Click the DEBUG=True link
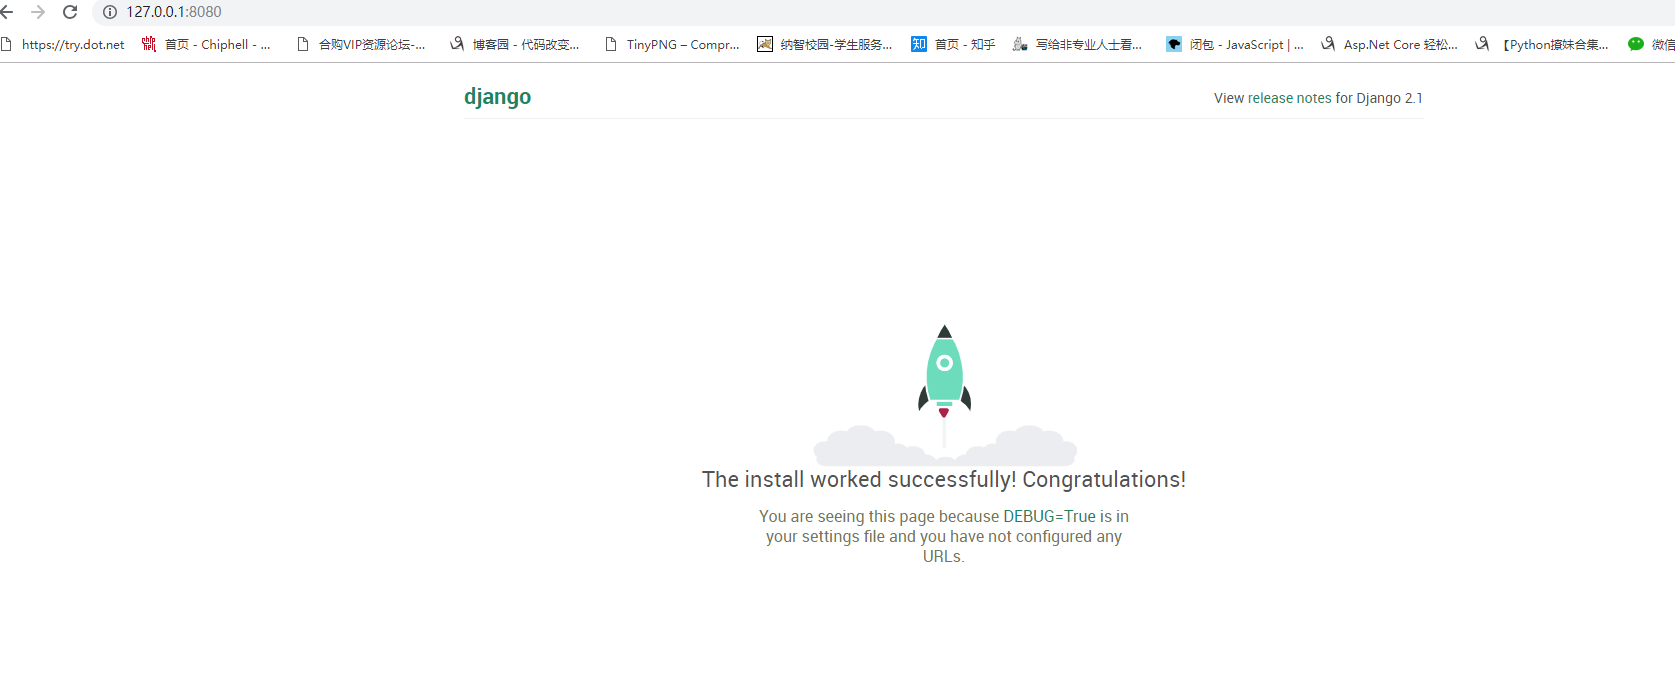Image resolution: width=1675 pixels, height=694 pixels. tap(1050, 516)
